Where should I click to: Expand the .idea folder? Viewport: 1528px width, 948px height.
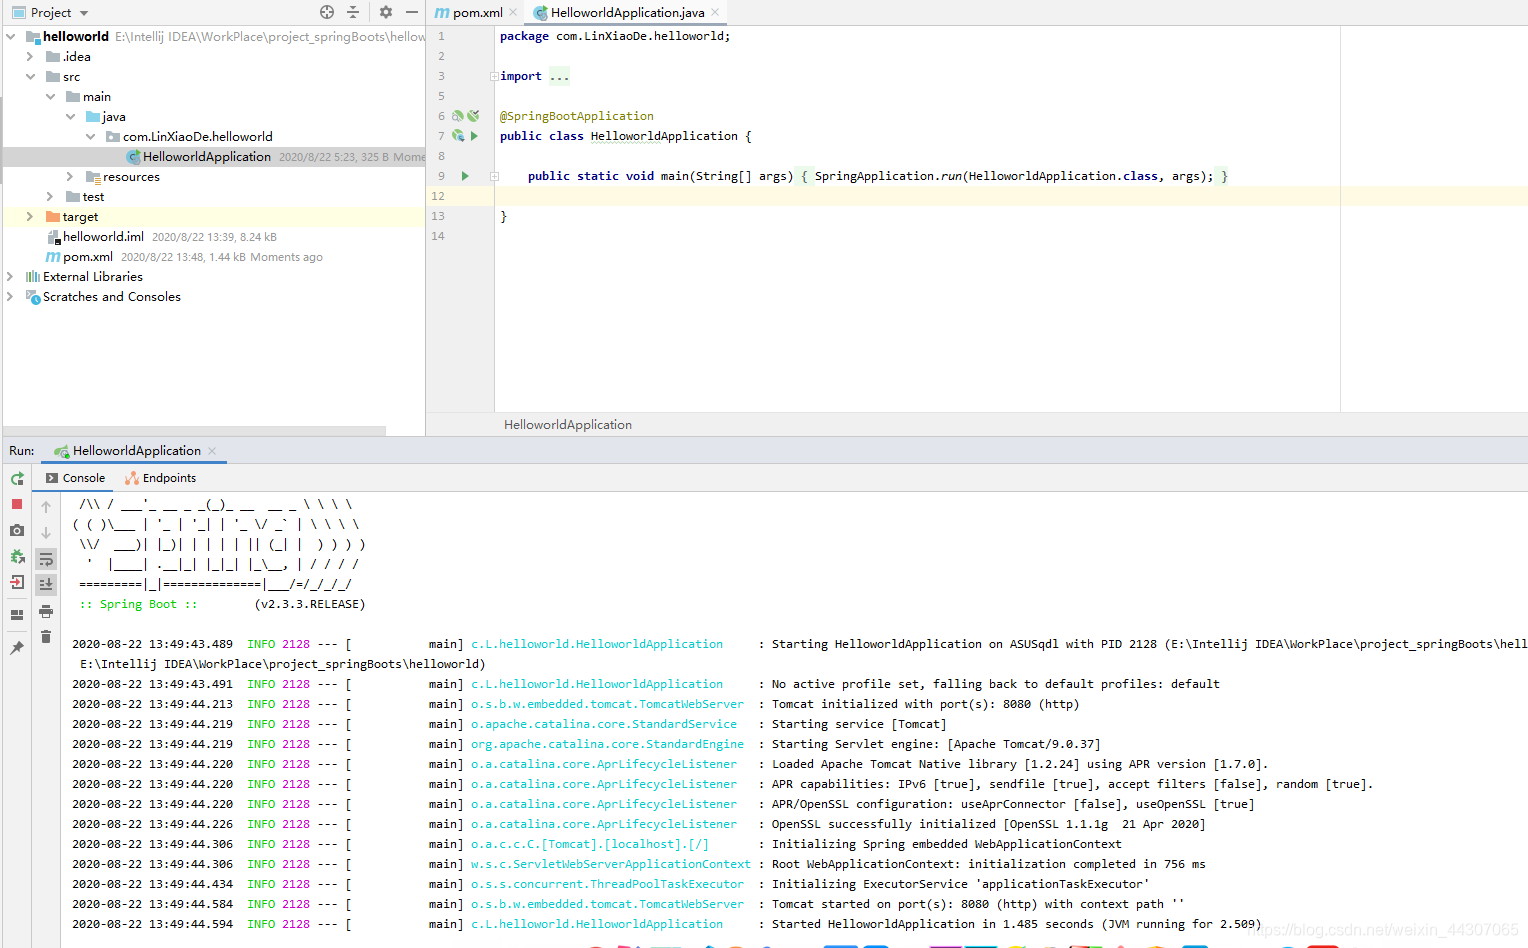tap(30, 56)
